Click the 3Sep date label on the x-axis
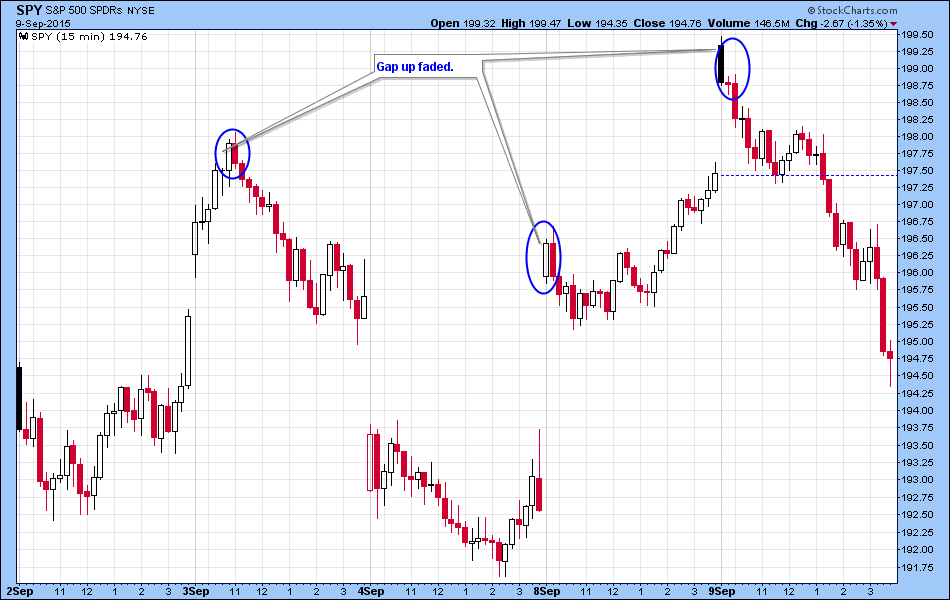 pyautogui.click(x=196, y=592)
